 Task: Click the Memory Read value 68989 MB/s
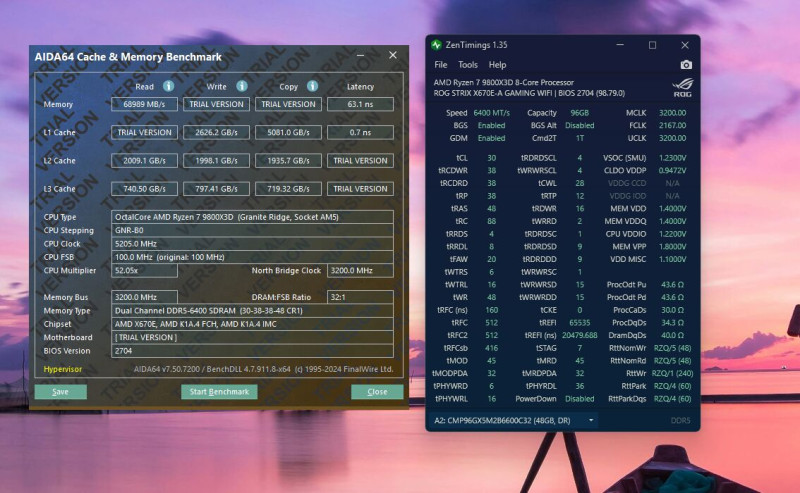[x=144, y=104]
